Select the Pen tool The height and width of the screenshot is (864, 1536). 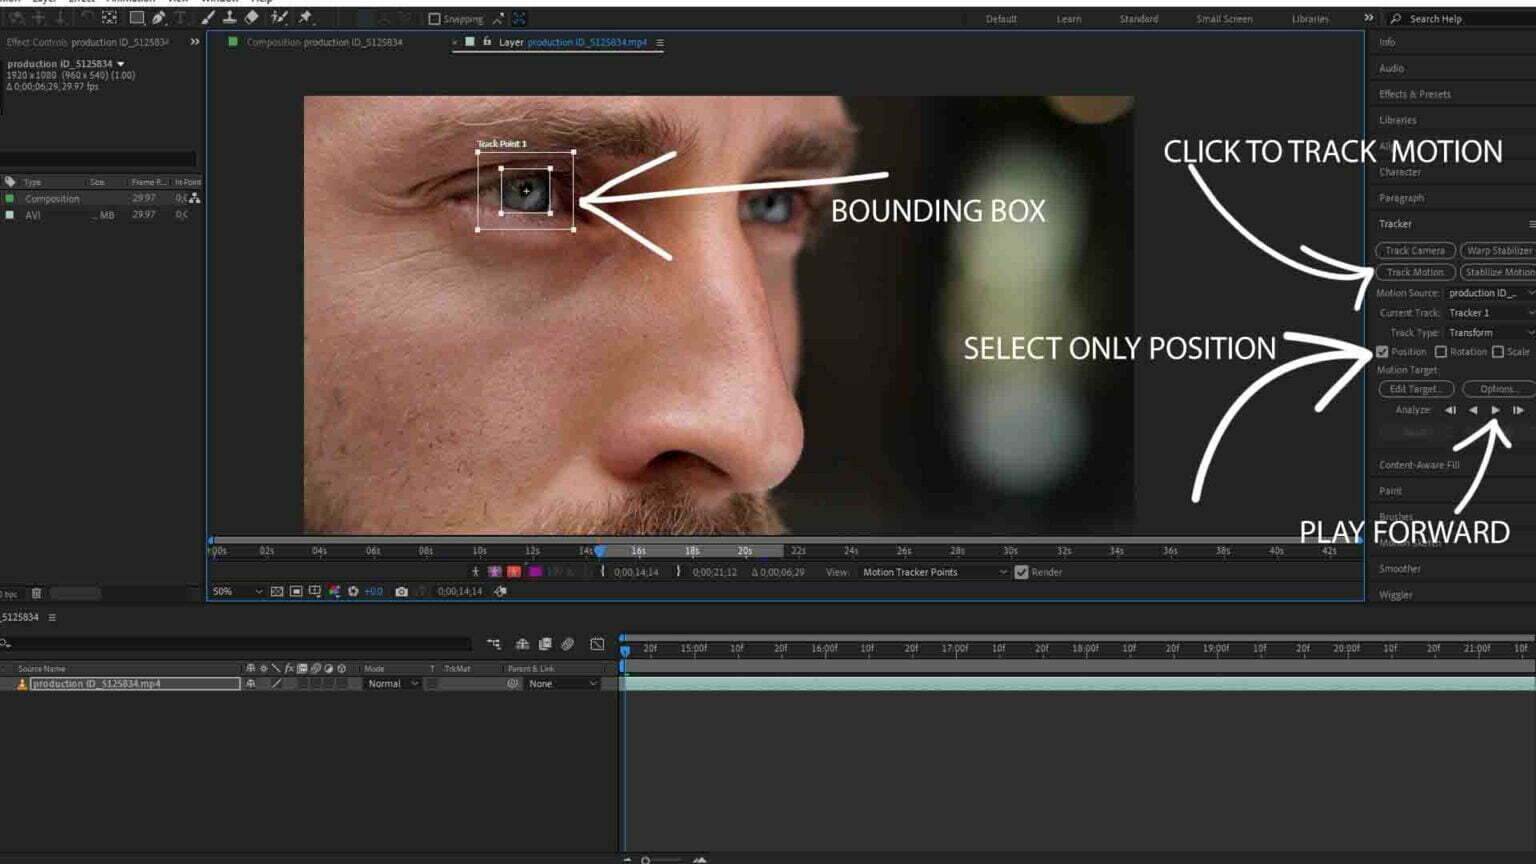tap(160, 18)
